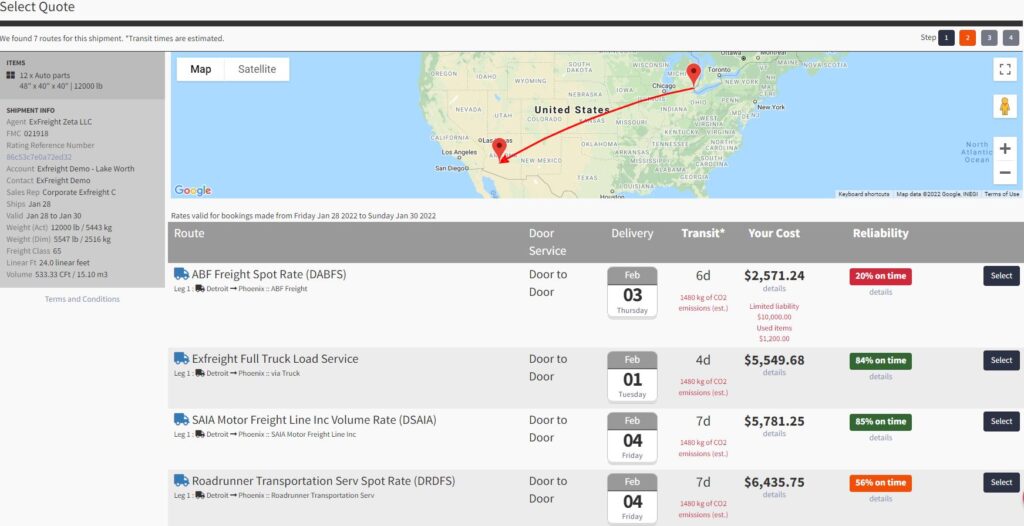
Task: Go to step 1
Action: coord(946,38)
